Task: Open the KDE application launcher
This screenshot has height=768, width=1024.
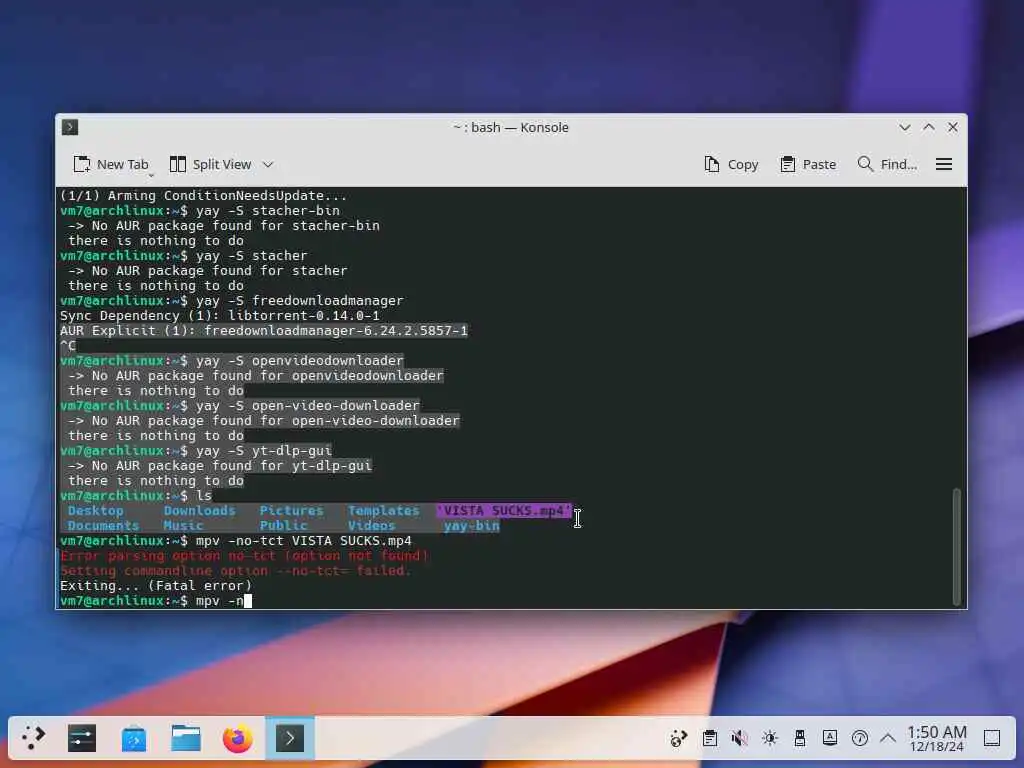Action: pos(33,738)
